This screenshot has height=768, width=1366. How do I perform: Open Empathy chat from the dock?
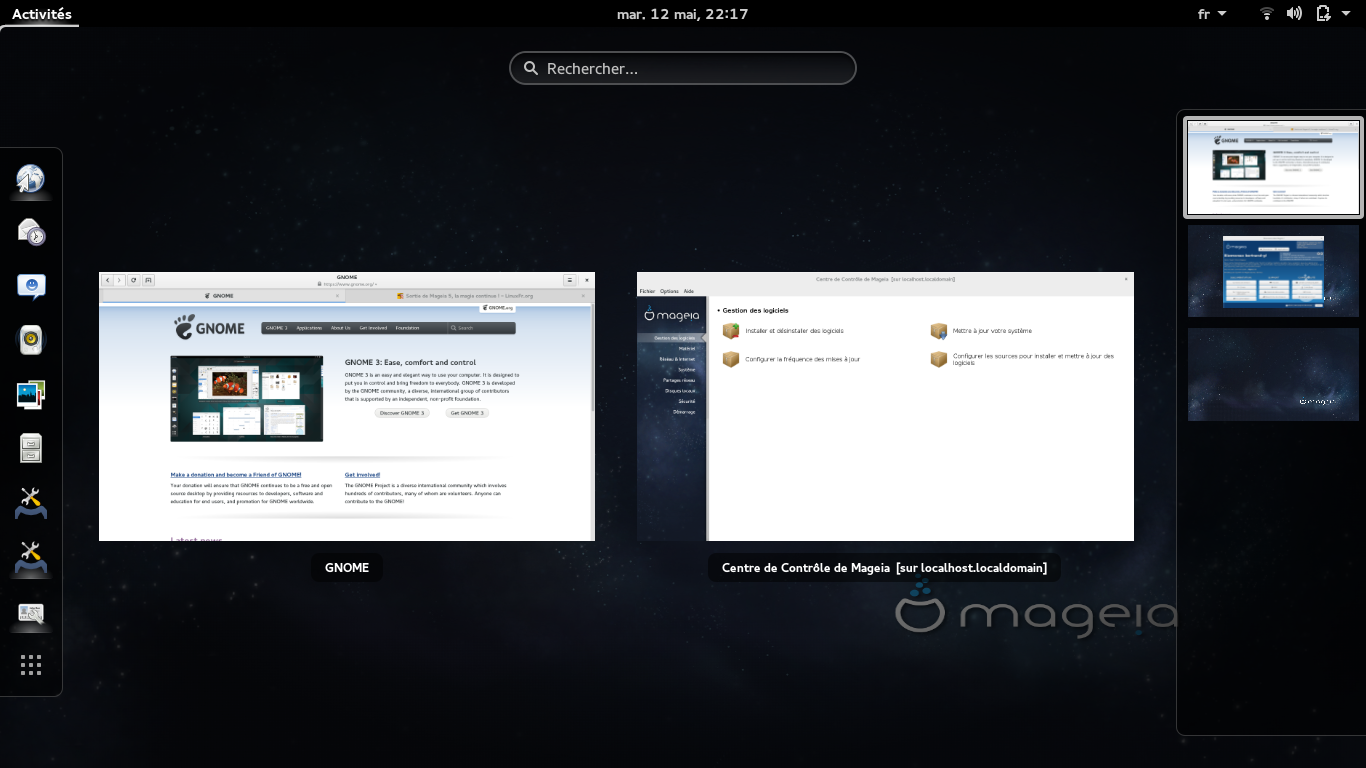click(x=30, y=287)
